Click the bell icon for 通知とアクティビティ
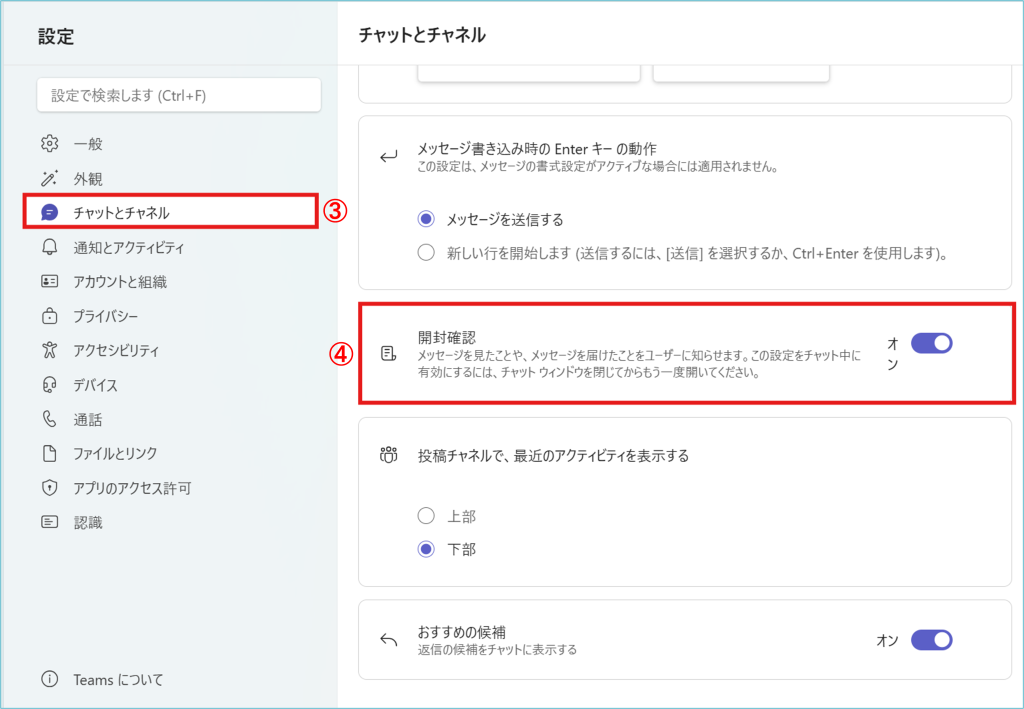This screenshot has height=709, width=1024. pos(49,248)
